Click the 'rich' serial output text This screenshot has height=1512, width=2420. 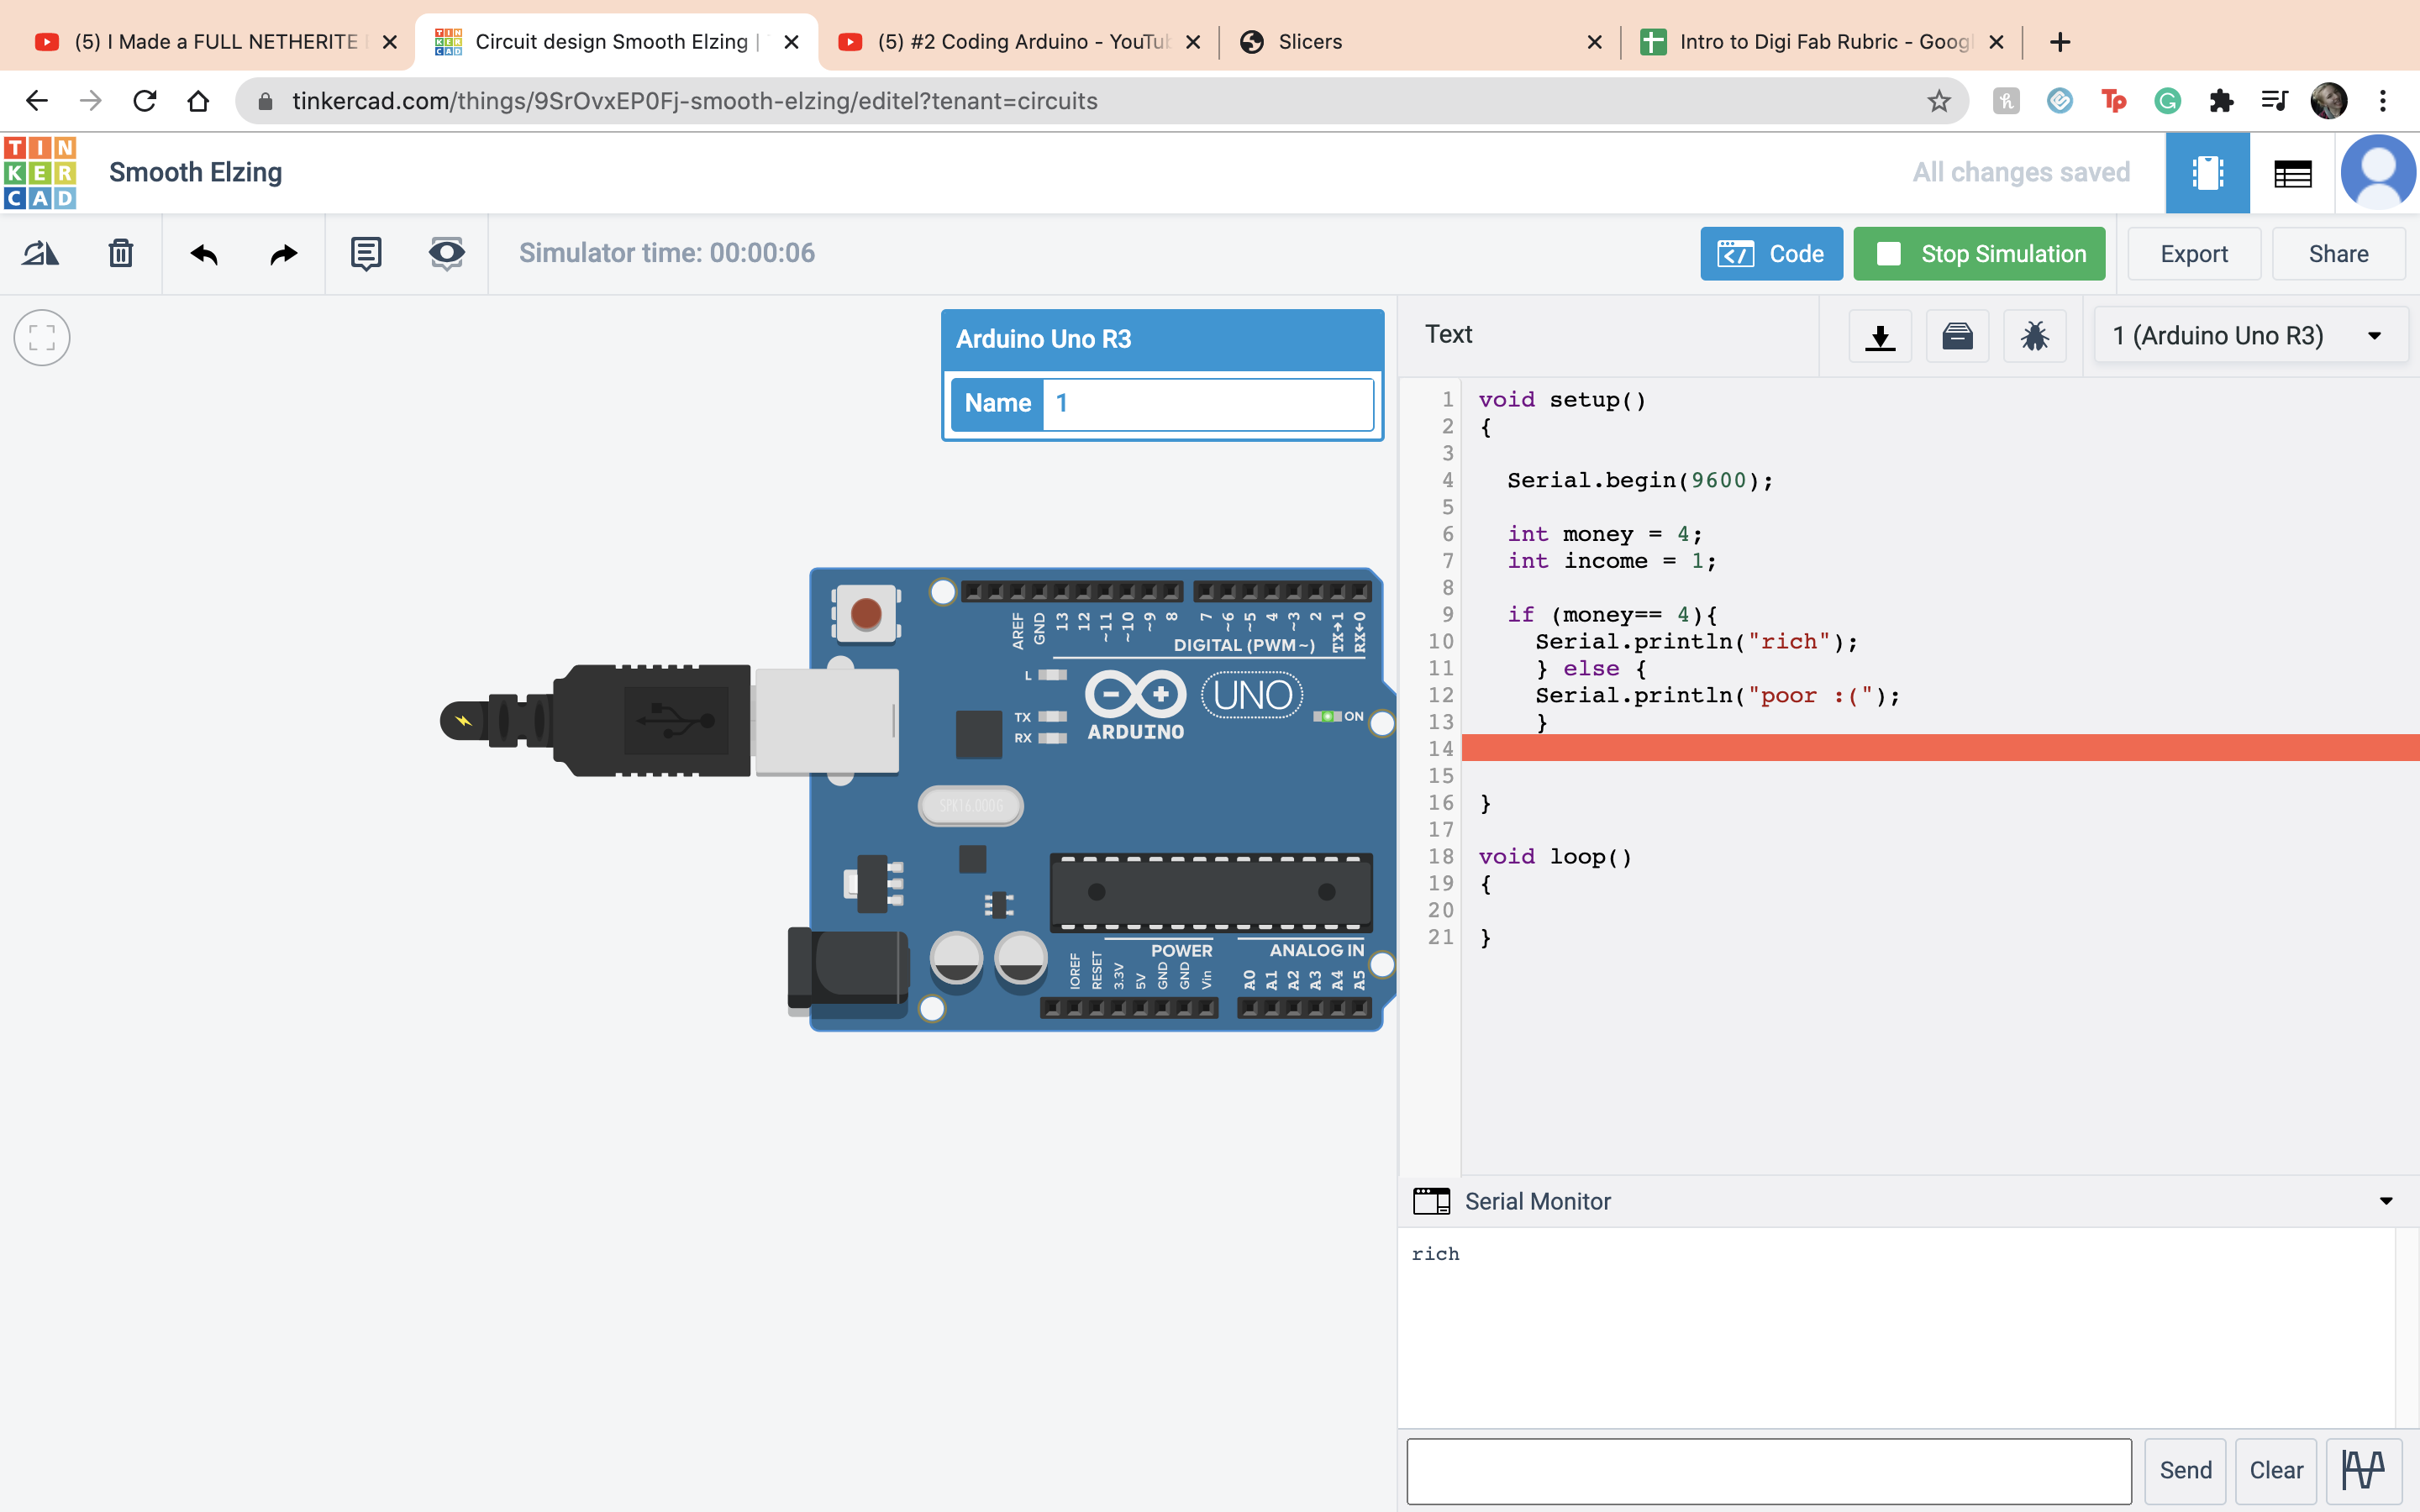click(x=1435, y=1253)
